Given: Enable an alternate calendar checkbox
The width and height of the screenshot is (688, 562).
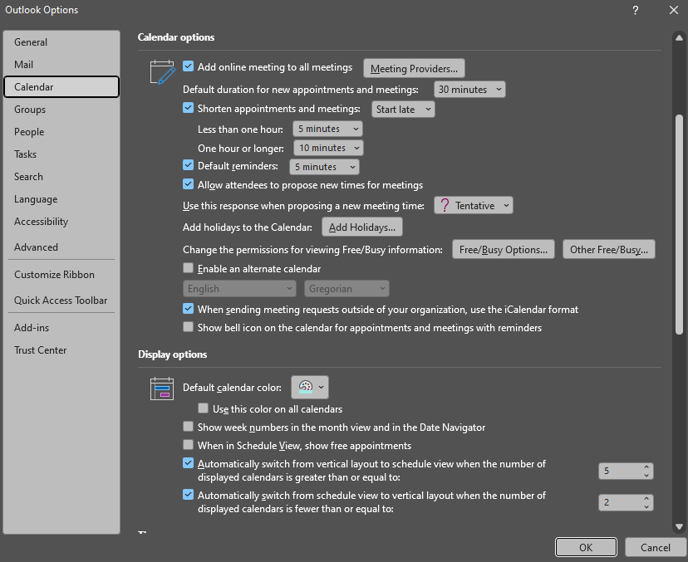Looking at the screenshot, I should tap(188, 268).
